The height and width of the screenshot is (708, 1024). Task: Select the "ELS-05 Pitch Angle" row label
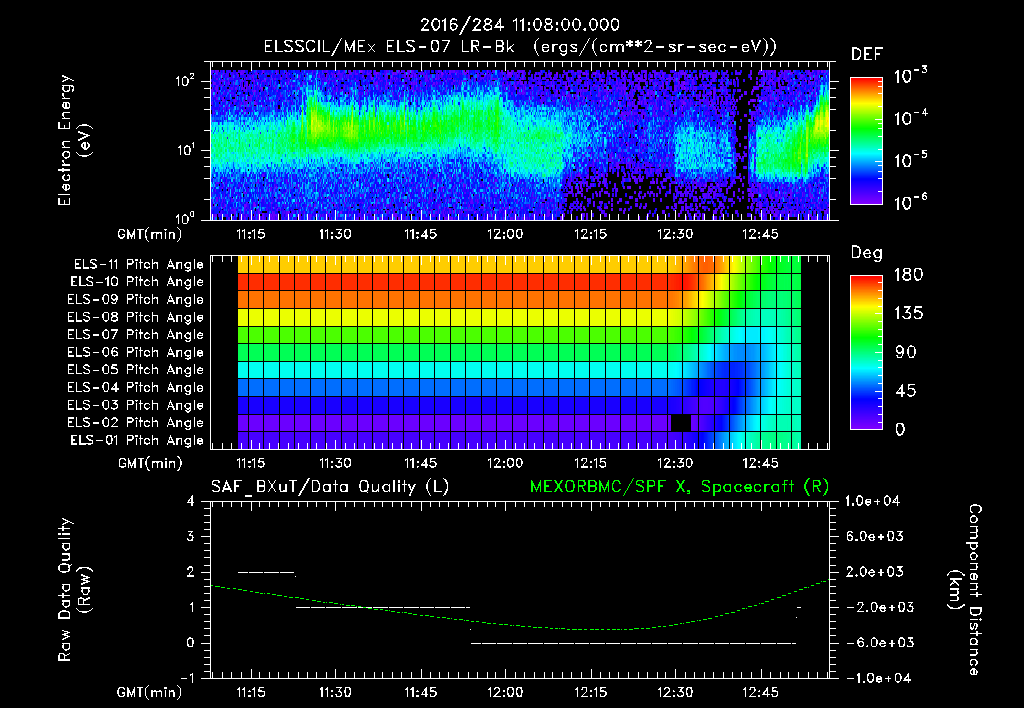pos(135,370)
